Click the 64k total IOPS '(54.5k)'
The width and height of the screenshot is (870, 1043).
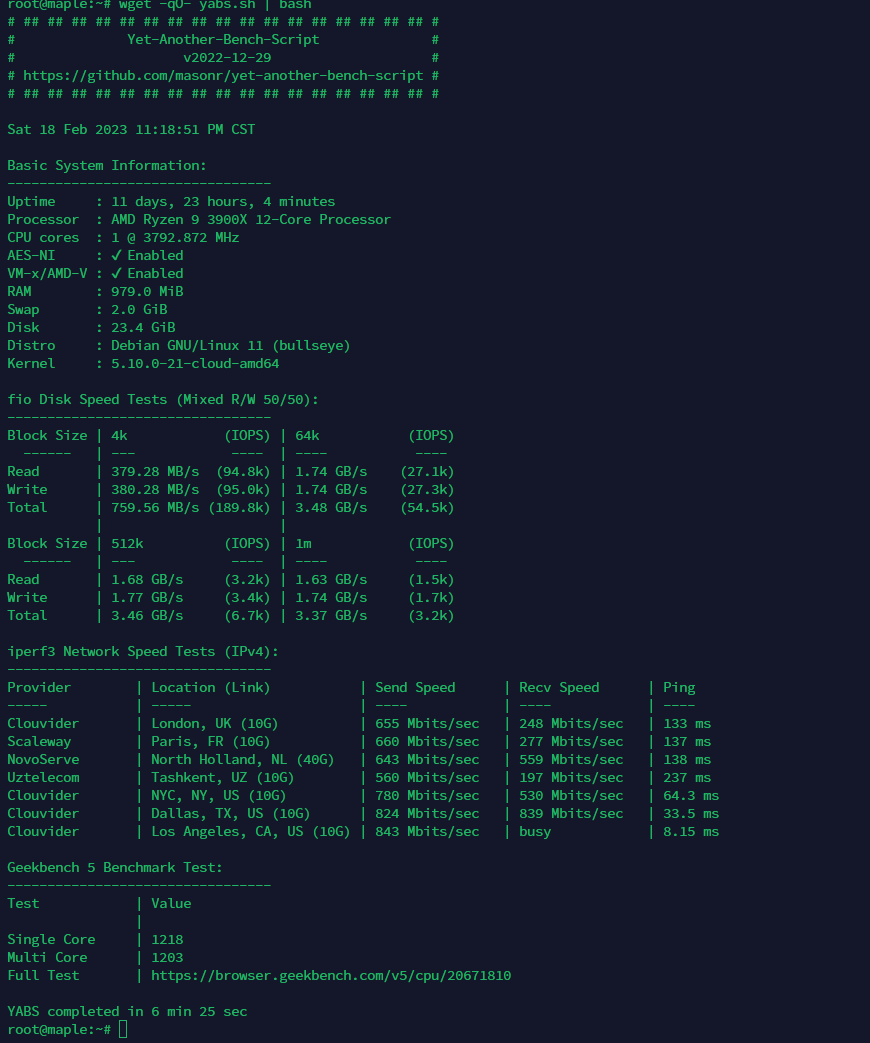click(427, 508)
